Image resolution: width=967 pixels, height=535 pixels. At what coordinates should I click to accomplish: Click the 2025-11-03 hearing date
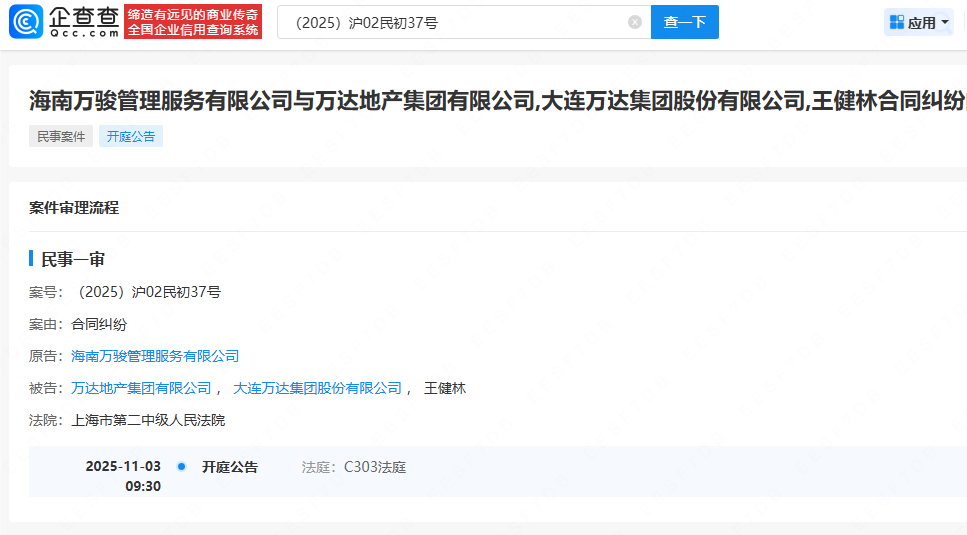123,467
